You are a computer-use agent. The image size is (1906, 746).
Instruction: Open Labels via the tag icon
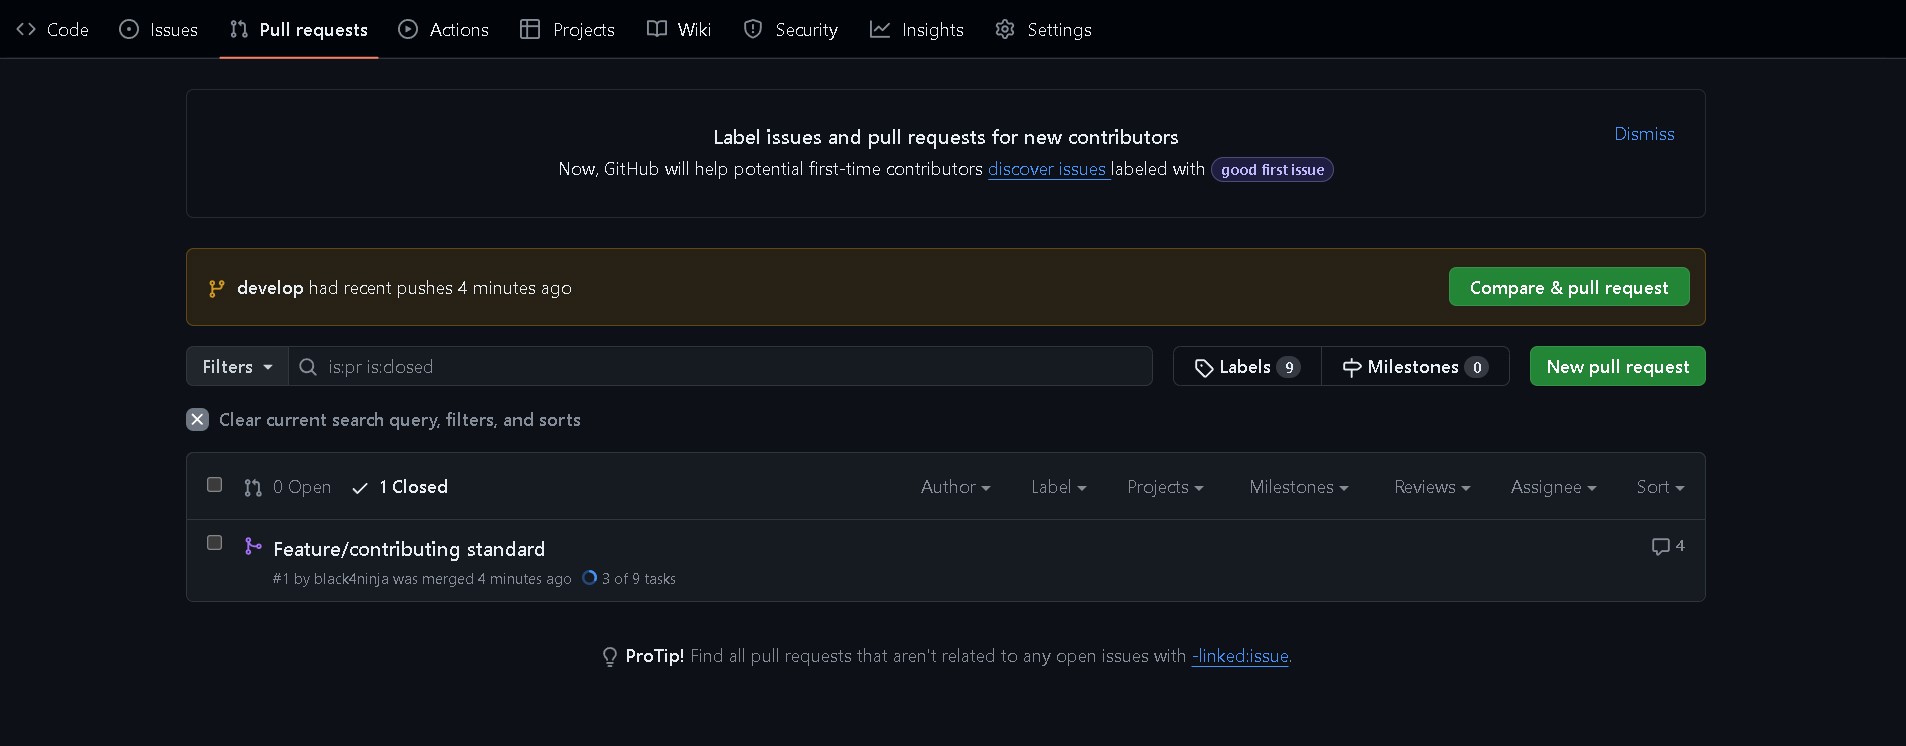coord(1204,368)
